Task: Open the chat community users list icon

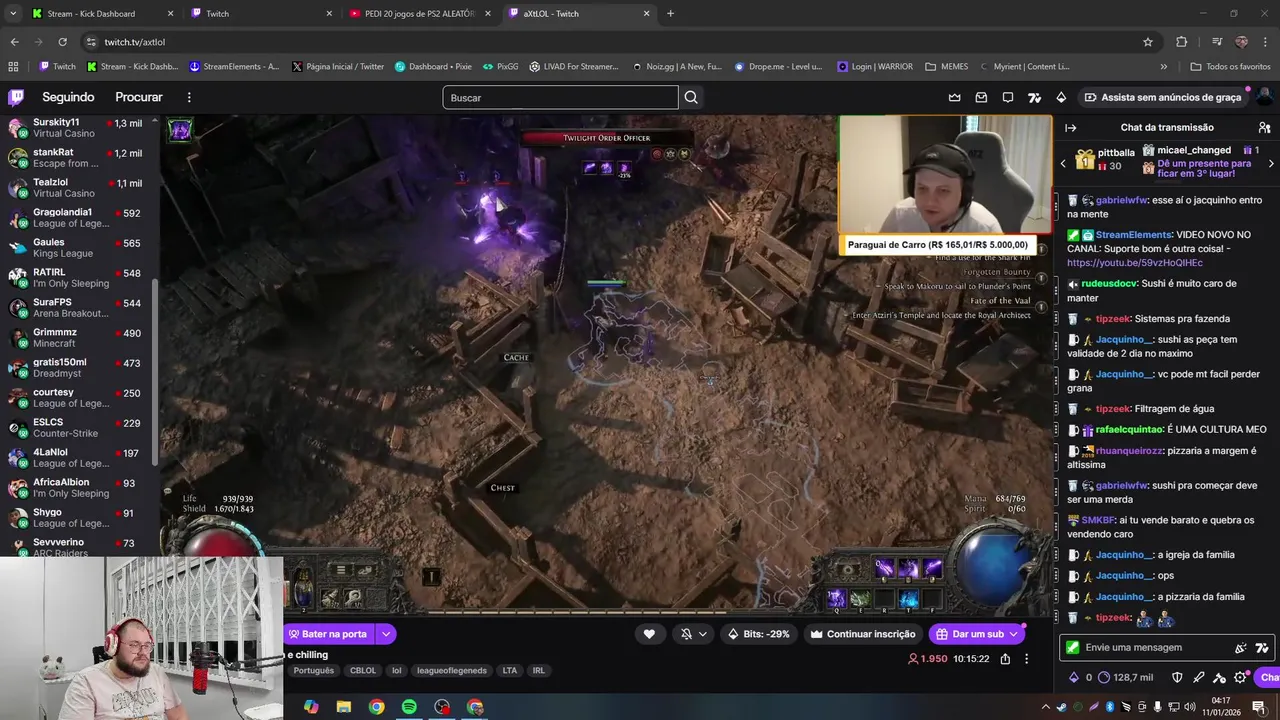Action: 1264,128
